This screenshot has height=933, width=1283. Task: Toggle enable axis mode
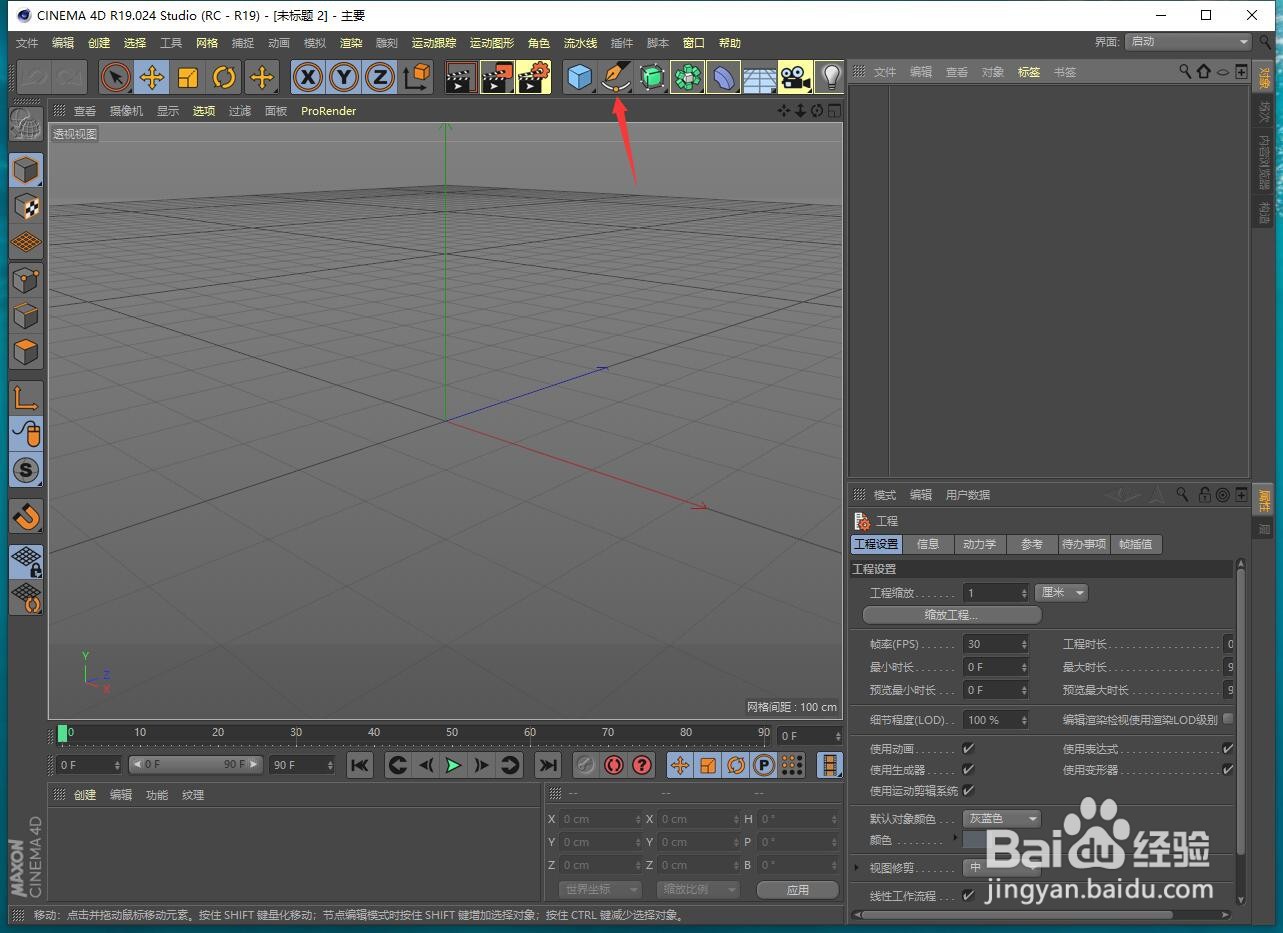pos(26,397)
